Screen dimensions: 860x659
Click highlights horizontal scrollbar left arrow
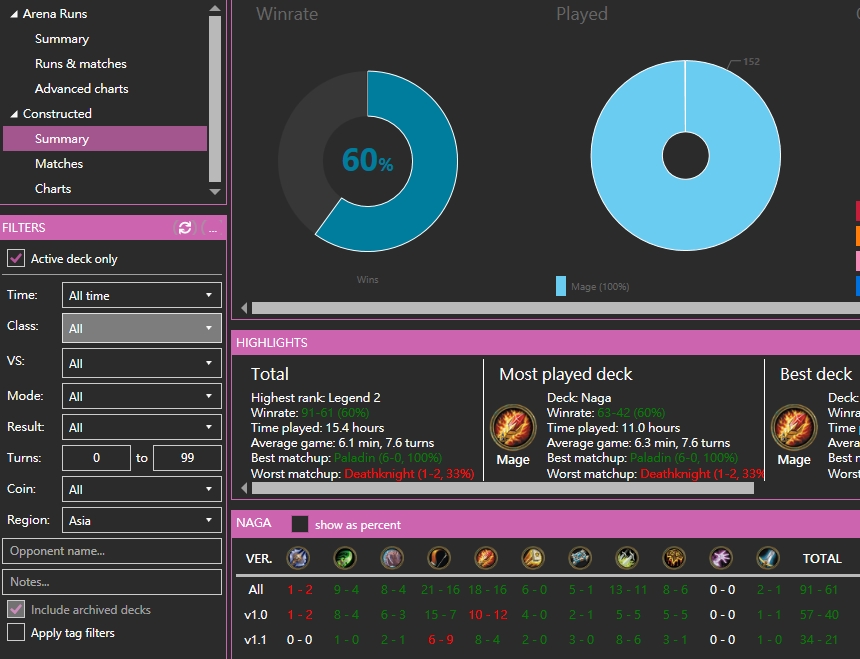pos(245,487)
